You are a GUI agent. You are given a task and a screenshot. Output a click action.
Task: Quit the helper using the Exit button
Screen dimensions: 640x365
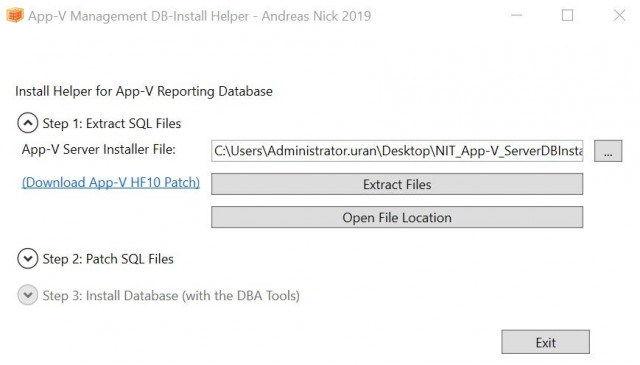(x=546, y=342)
